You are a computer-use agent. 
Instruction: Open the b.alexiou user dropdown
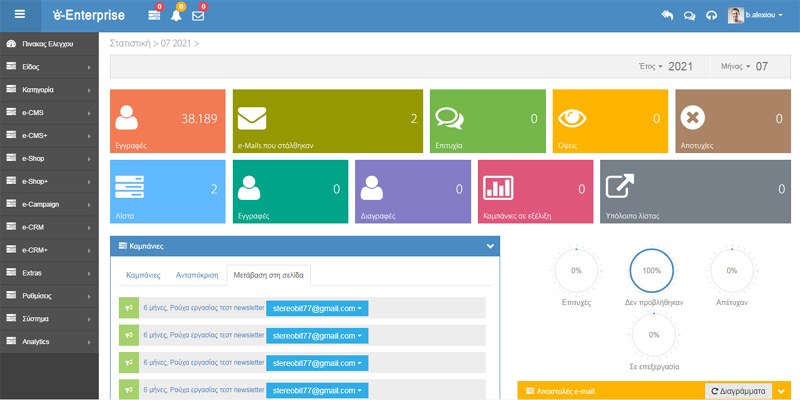tap(755, 15)
